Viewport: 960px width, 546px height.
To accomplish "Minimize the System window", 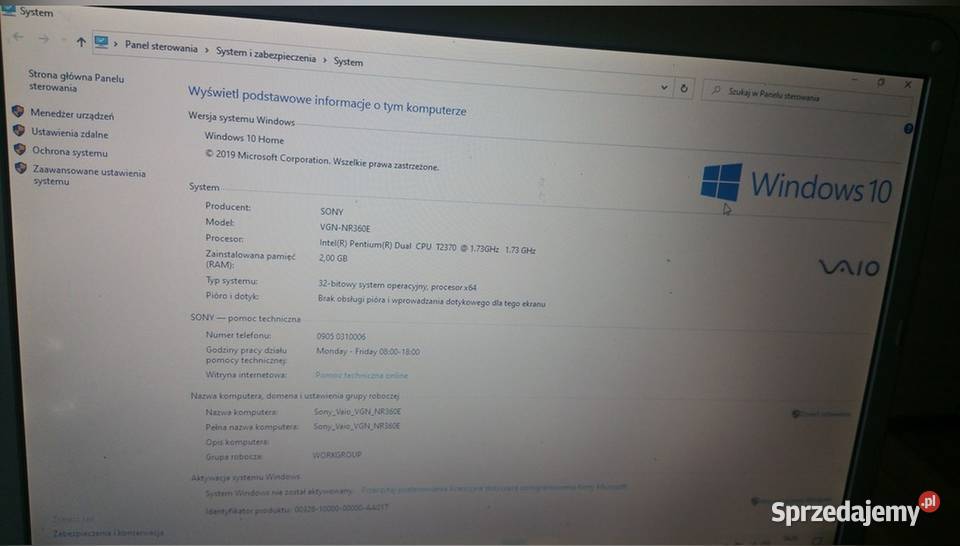I will point(855,80).
